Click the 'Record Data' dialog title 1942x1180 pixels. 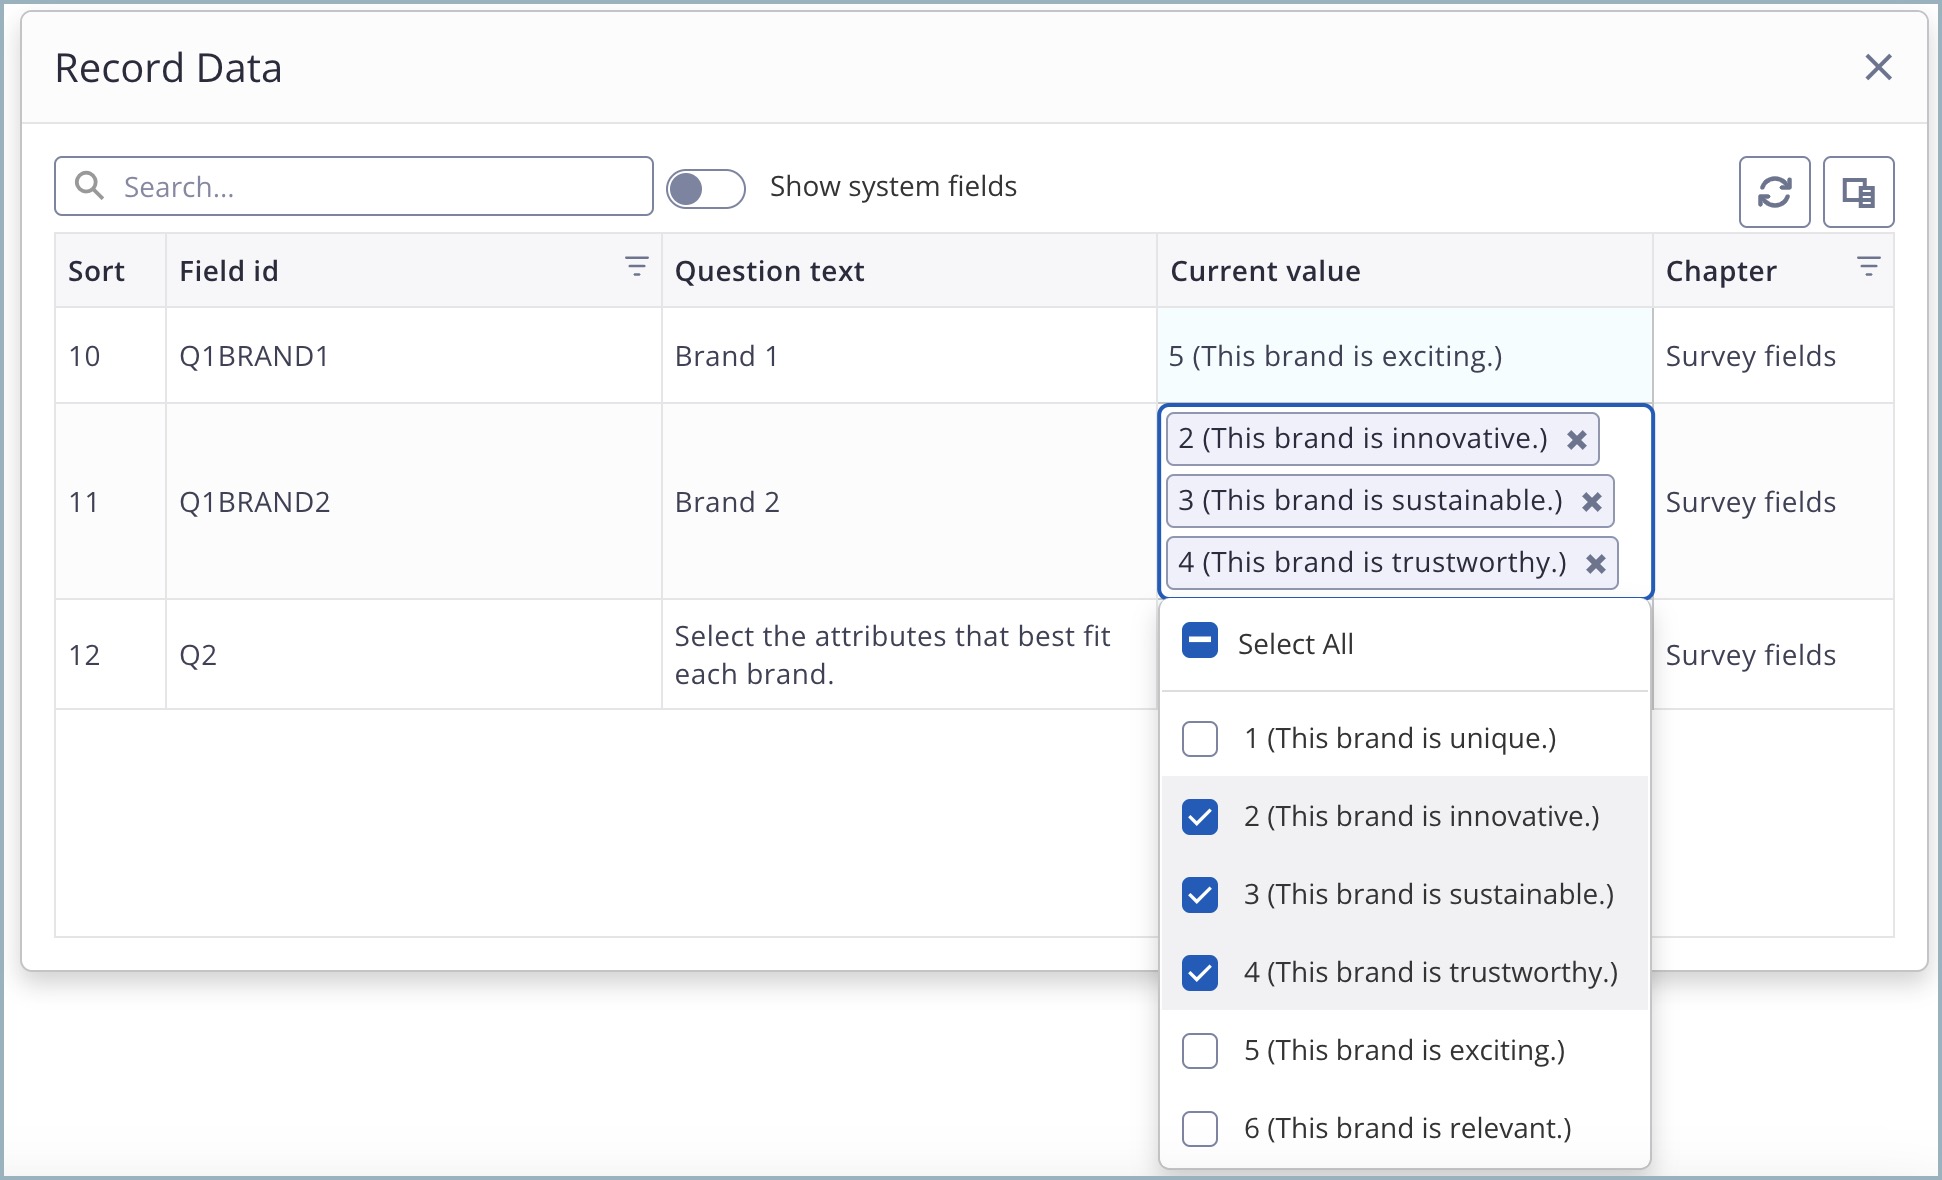[x=168, y=68]
